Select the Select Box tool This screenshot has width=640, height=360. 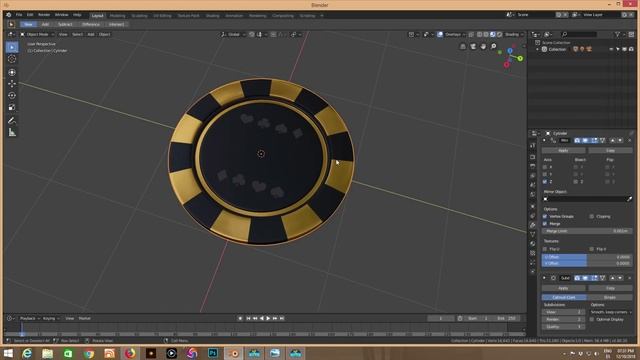pos(12,47)
